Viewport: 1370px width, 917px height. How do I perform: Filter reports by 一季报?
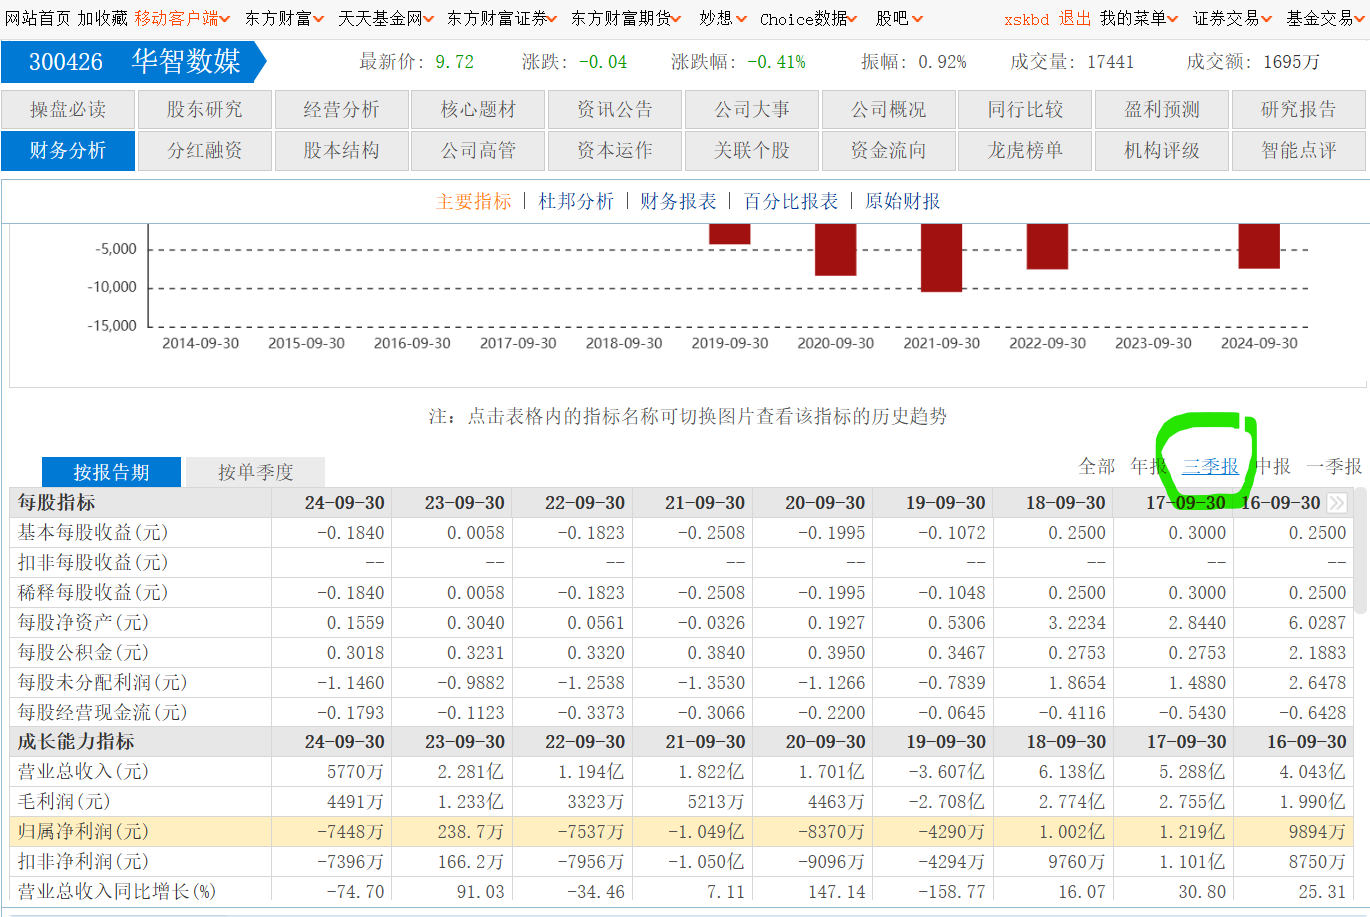click(1334, 466)
